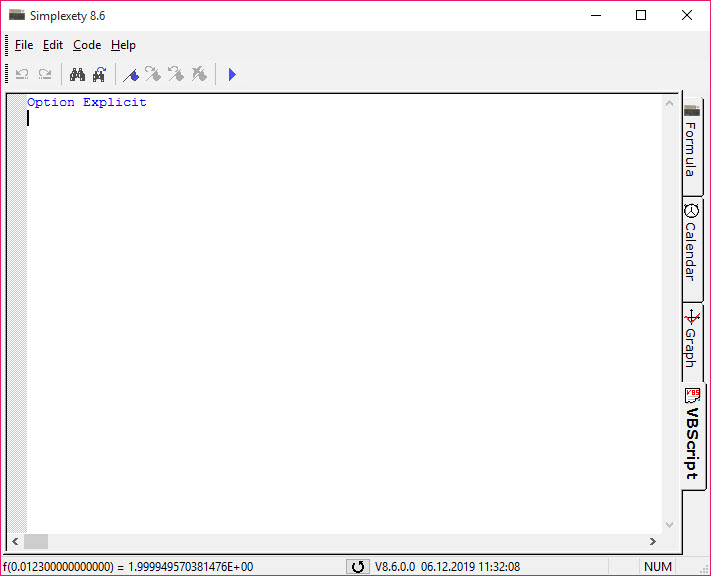Click the version and date status text

(447, 566)
